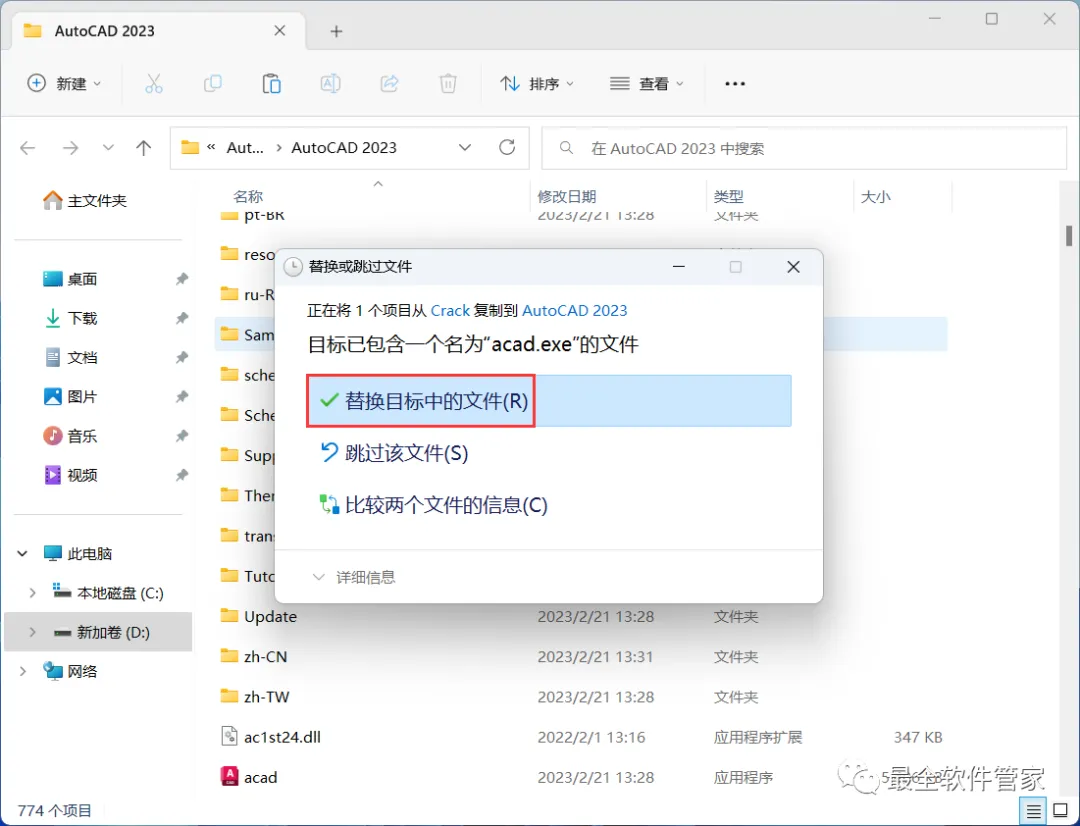Choose 替换目标中的文件(R)
The height and width of the screenshot is (826, 1080).
[549, 401]
